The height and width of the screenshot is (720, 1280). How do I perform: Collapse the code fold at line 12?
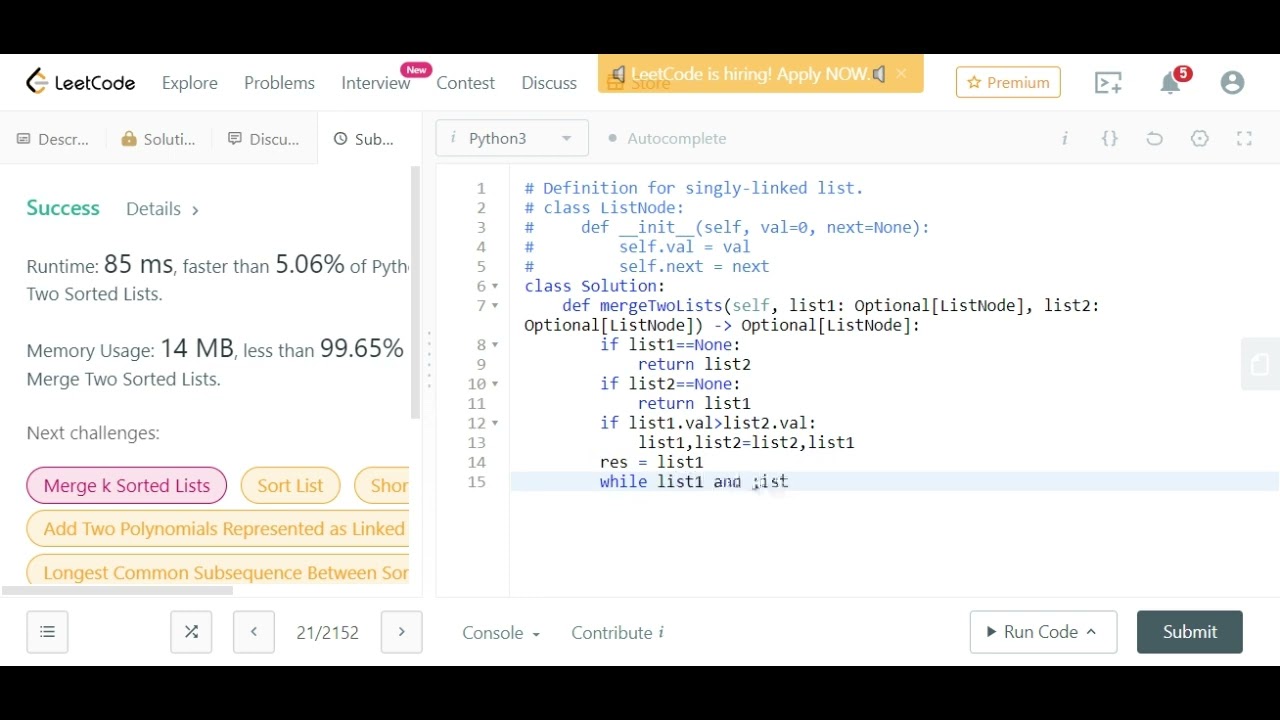click(495, 423)
